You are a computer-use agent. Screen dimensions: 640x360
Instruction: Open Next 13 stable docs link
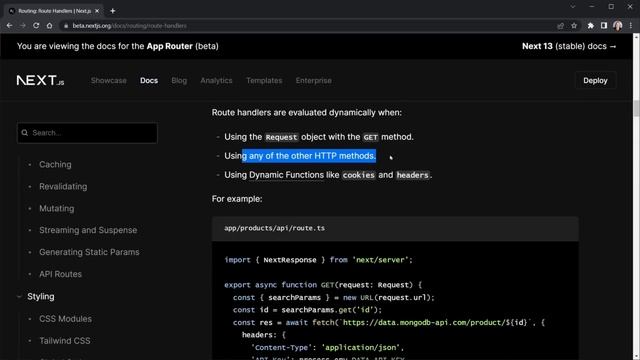pyautogui.click(x=569, y=46)
